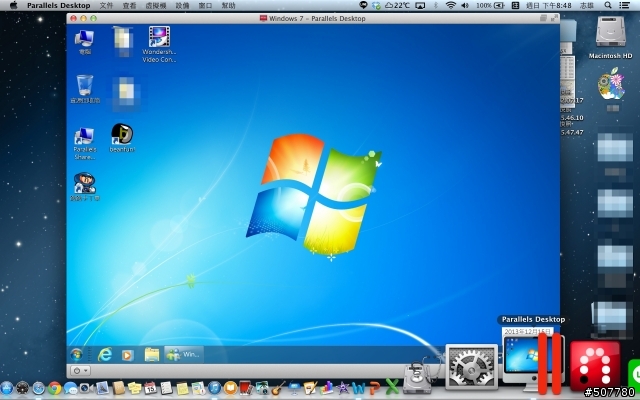Screen dimensions: 640x400
Task: Select the Win... Messenger taskbar button
Action: [x=184, y=354]
